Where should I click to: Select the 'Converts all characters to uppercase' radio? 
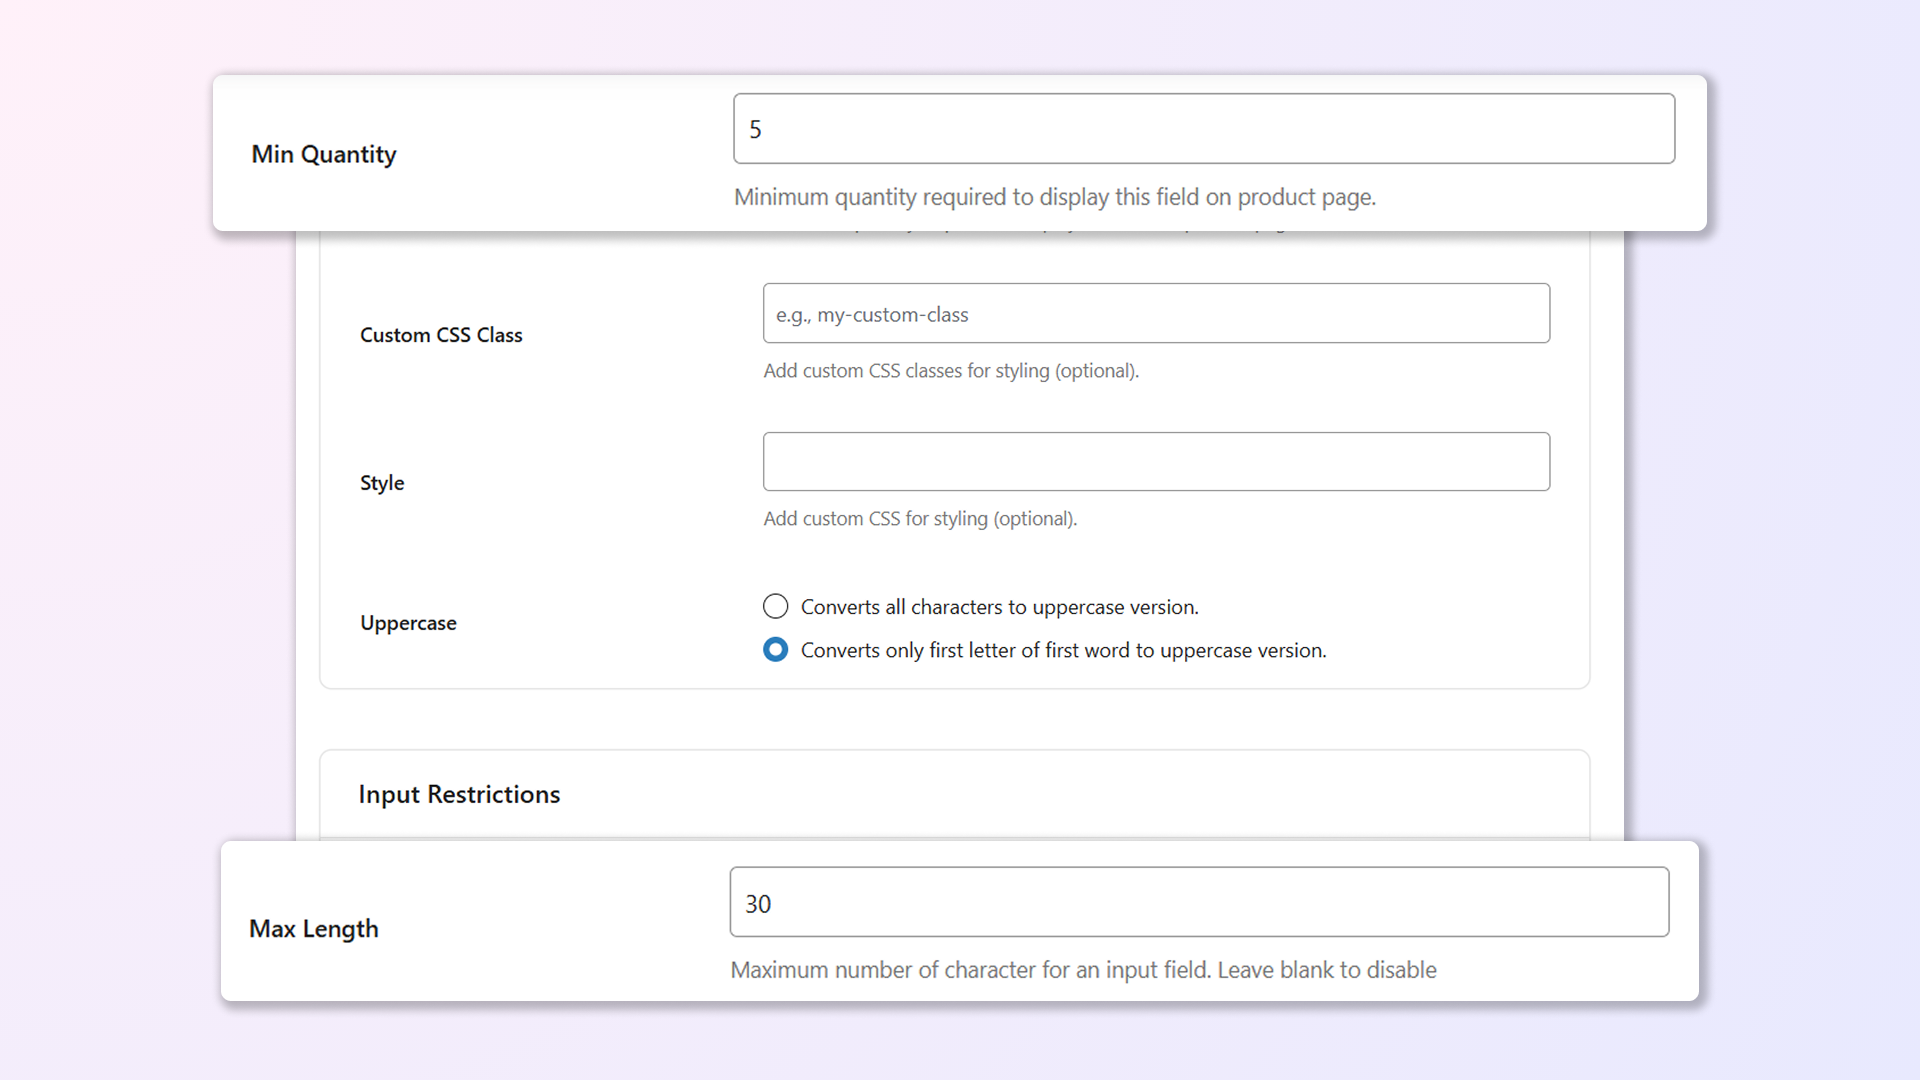[775, 607]
